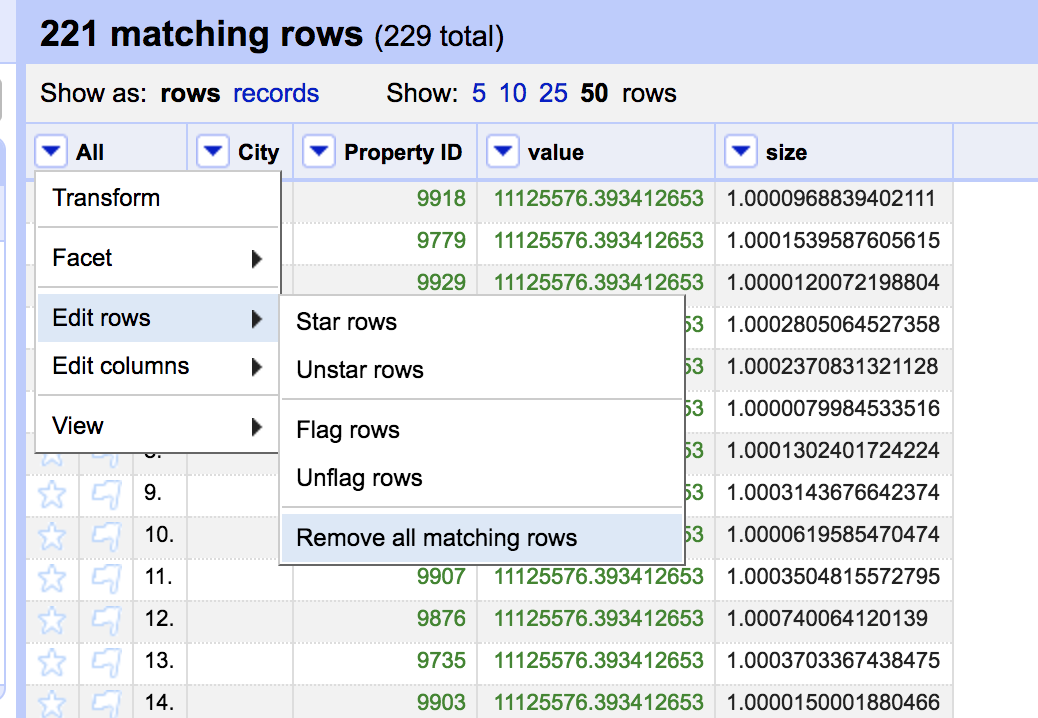The width and height of the screenshot is (1038, 718).
Task: Open the Edit columns submenu
Action: pos(158,366)
